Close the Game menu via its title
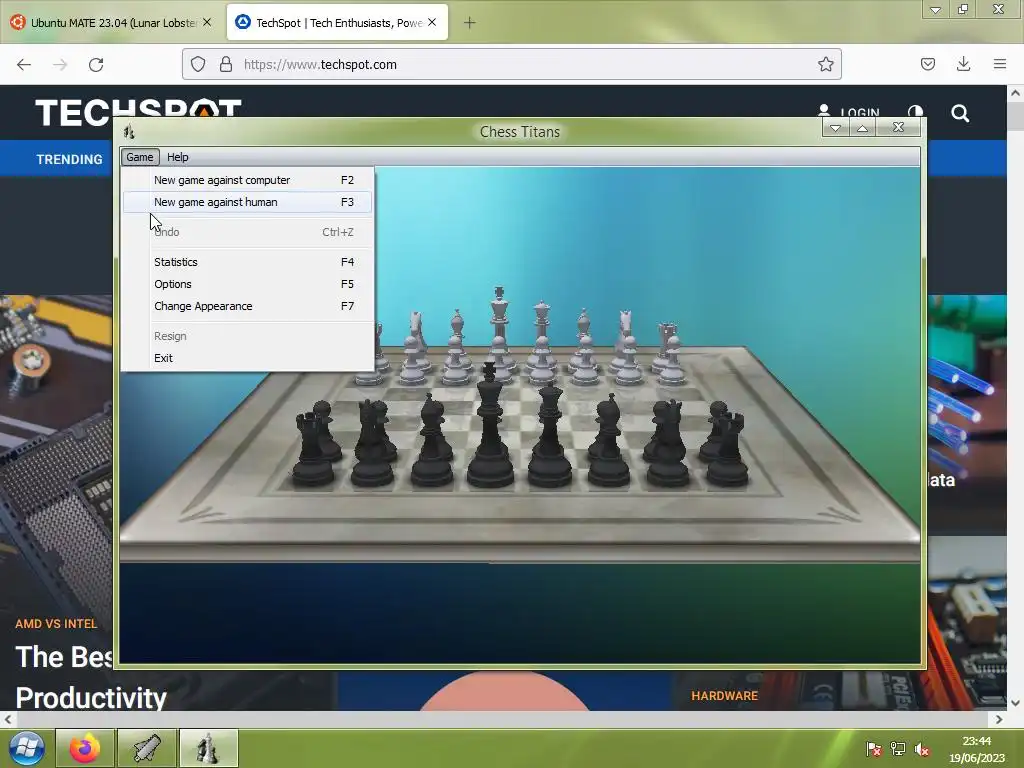Screen dimensions: 1024x768 [x=140, y=157]
